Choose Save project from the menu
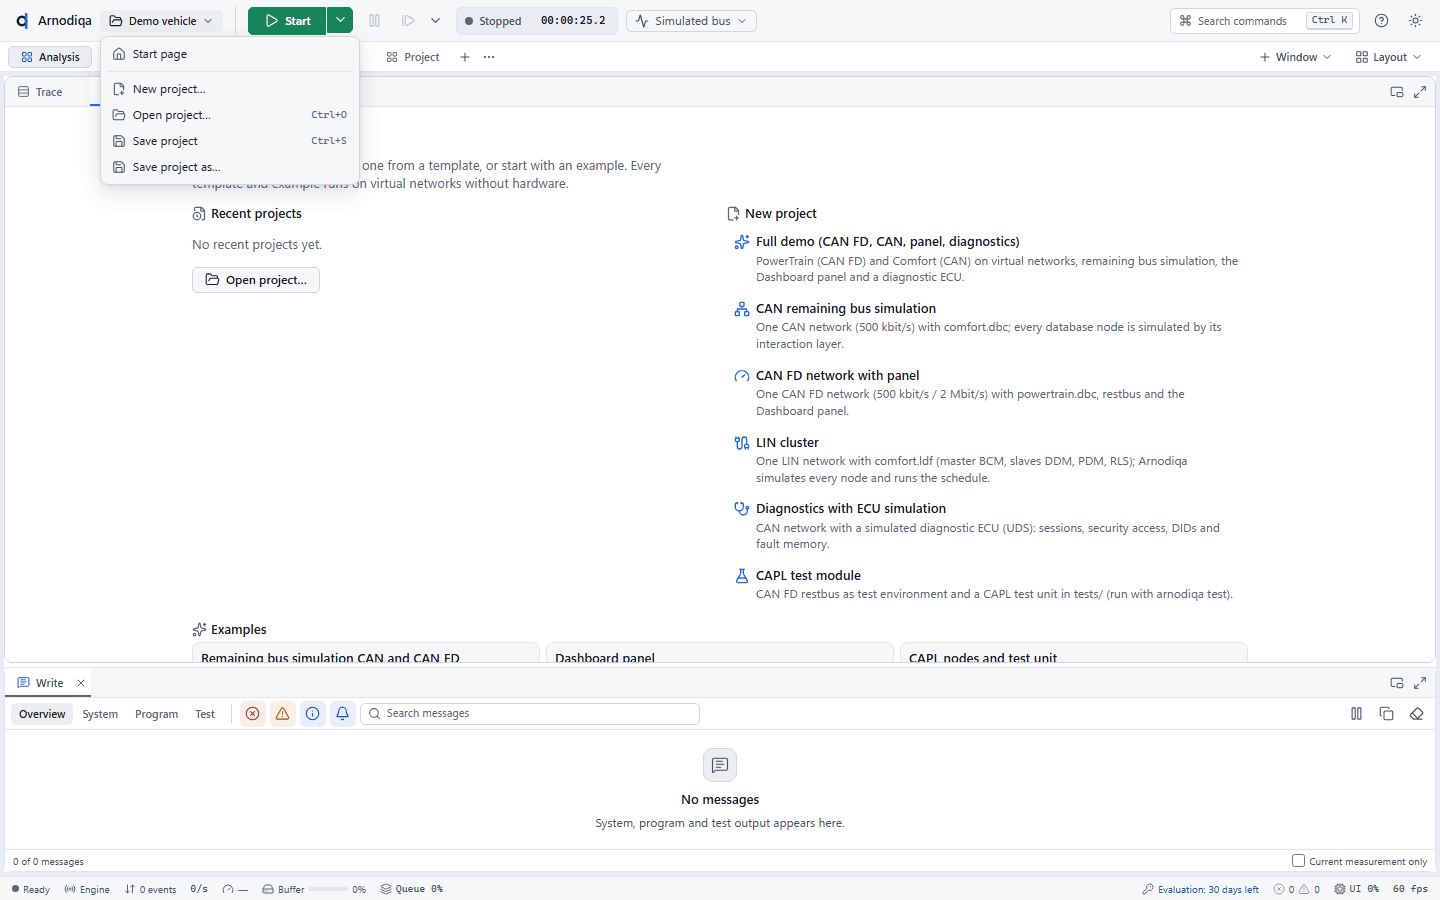The image size is (1440, 900). (x=230, y=141)
